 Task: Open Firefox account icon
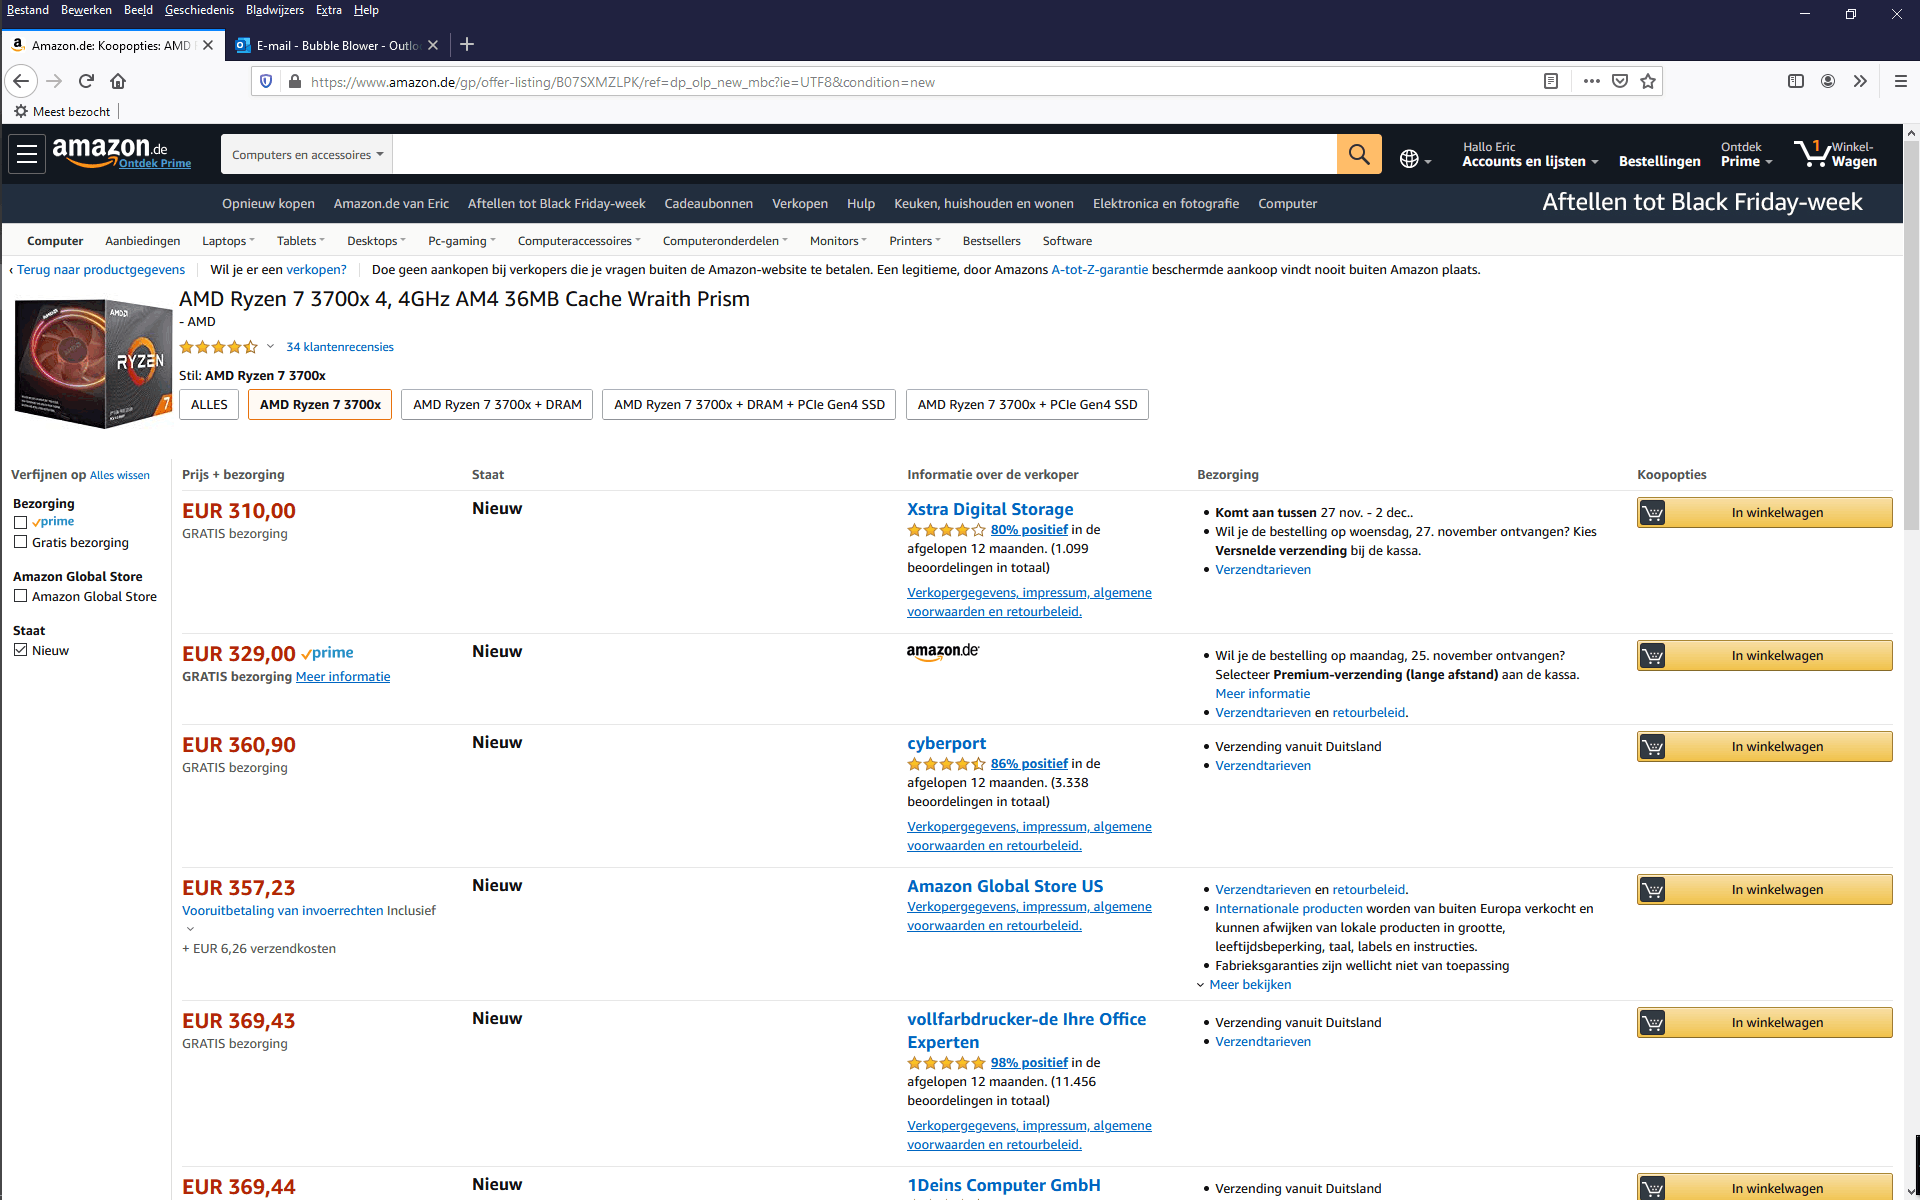coord(1828,81)
